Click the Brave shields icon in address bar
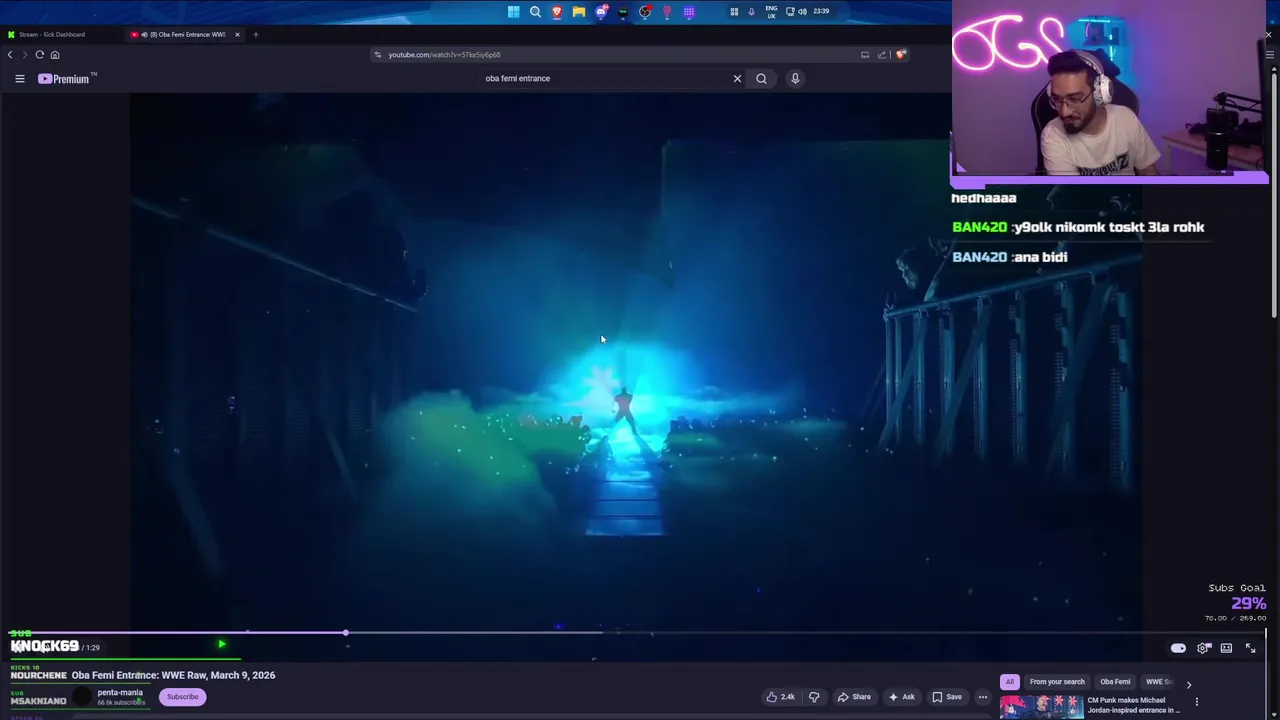Screen dimensions: 1280x720 [900, 55]
